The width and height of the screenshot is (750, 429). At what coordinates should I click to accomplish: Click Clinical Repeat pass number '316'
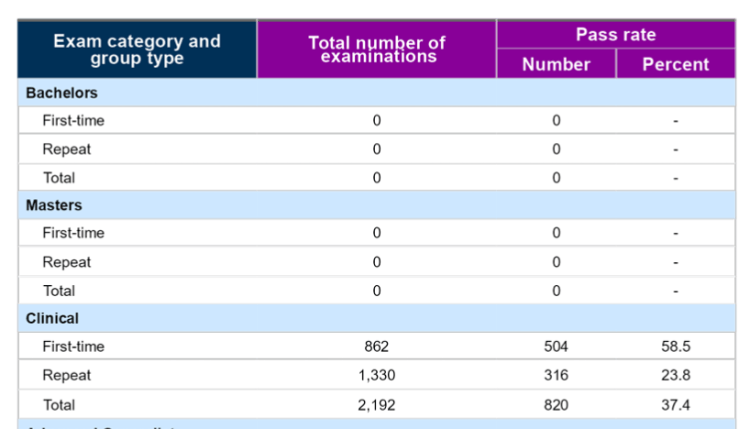556,375
